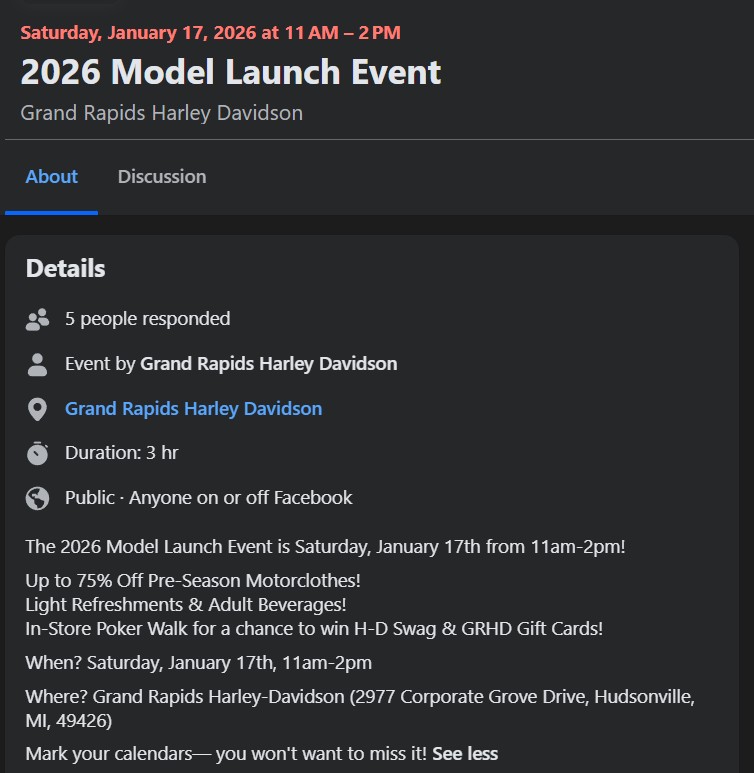Collapse description with See less
This screenshot has height=773, width=754.
click(465, 754)
